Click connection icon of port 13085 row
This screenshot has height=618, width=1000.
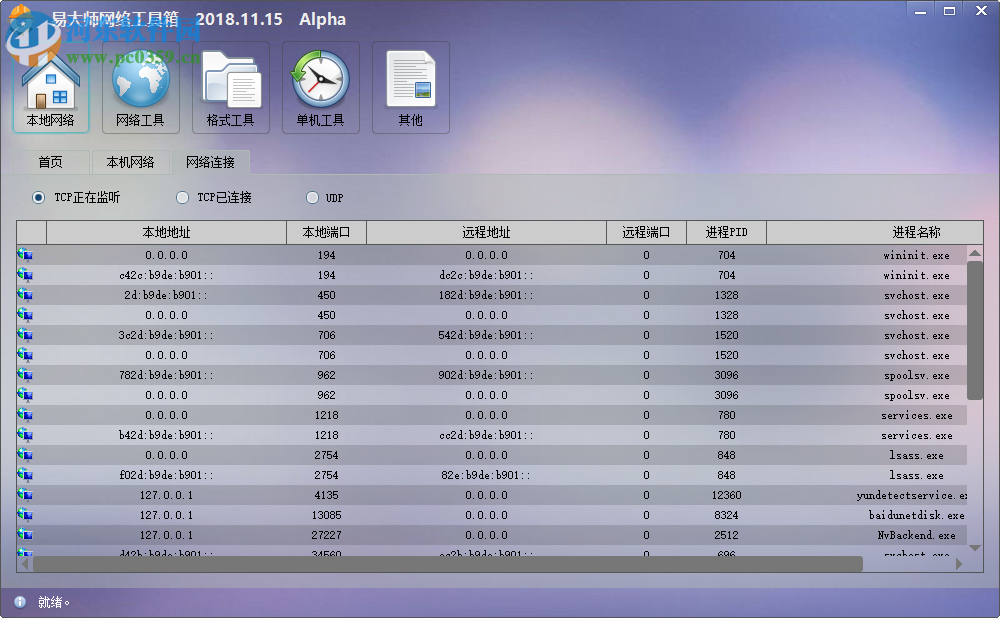(x=25, y=515)
